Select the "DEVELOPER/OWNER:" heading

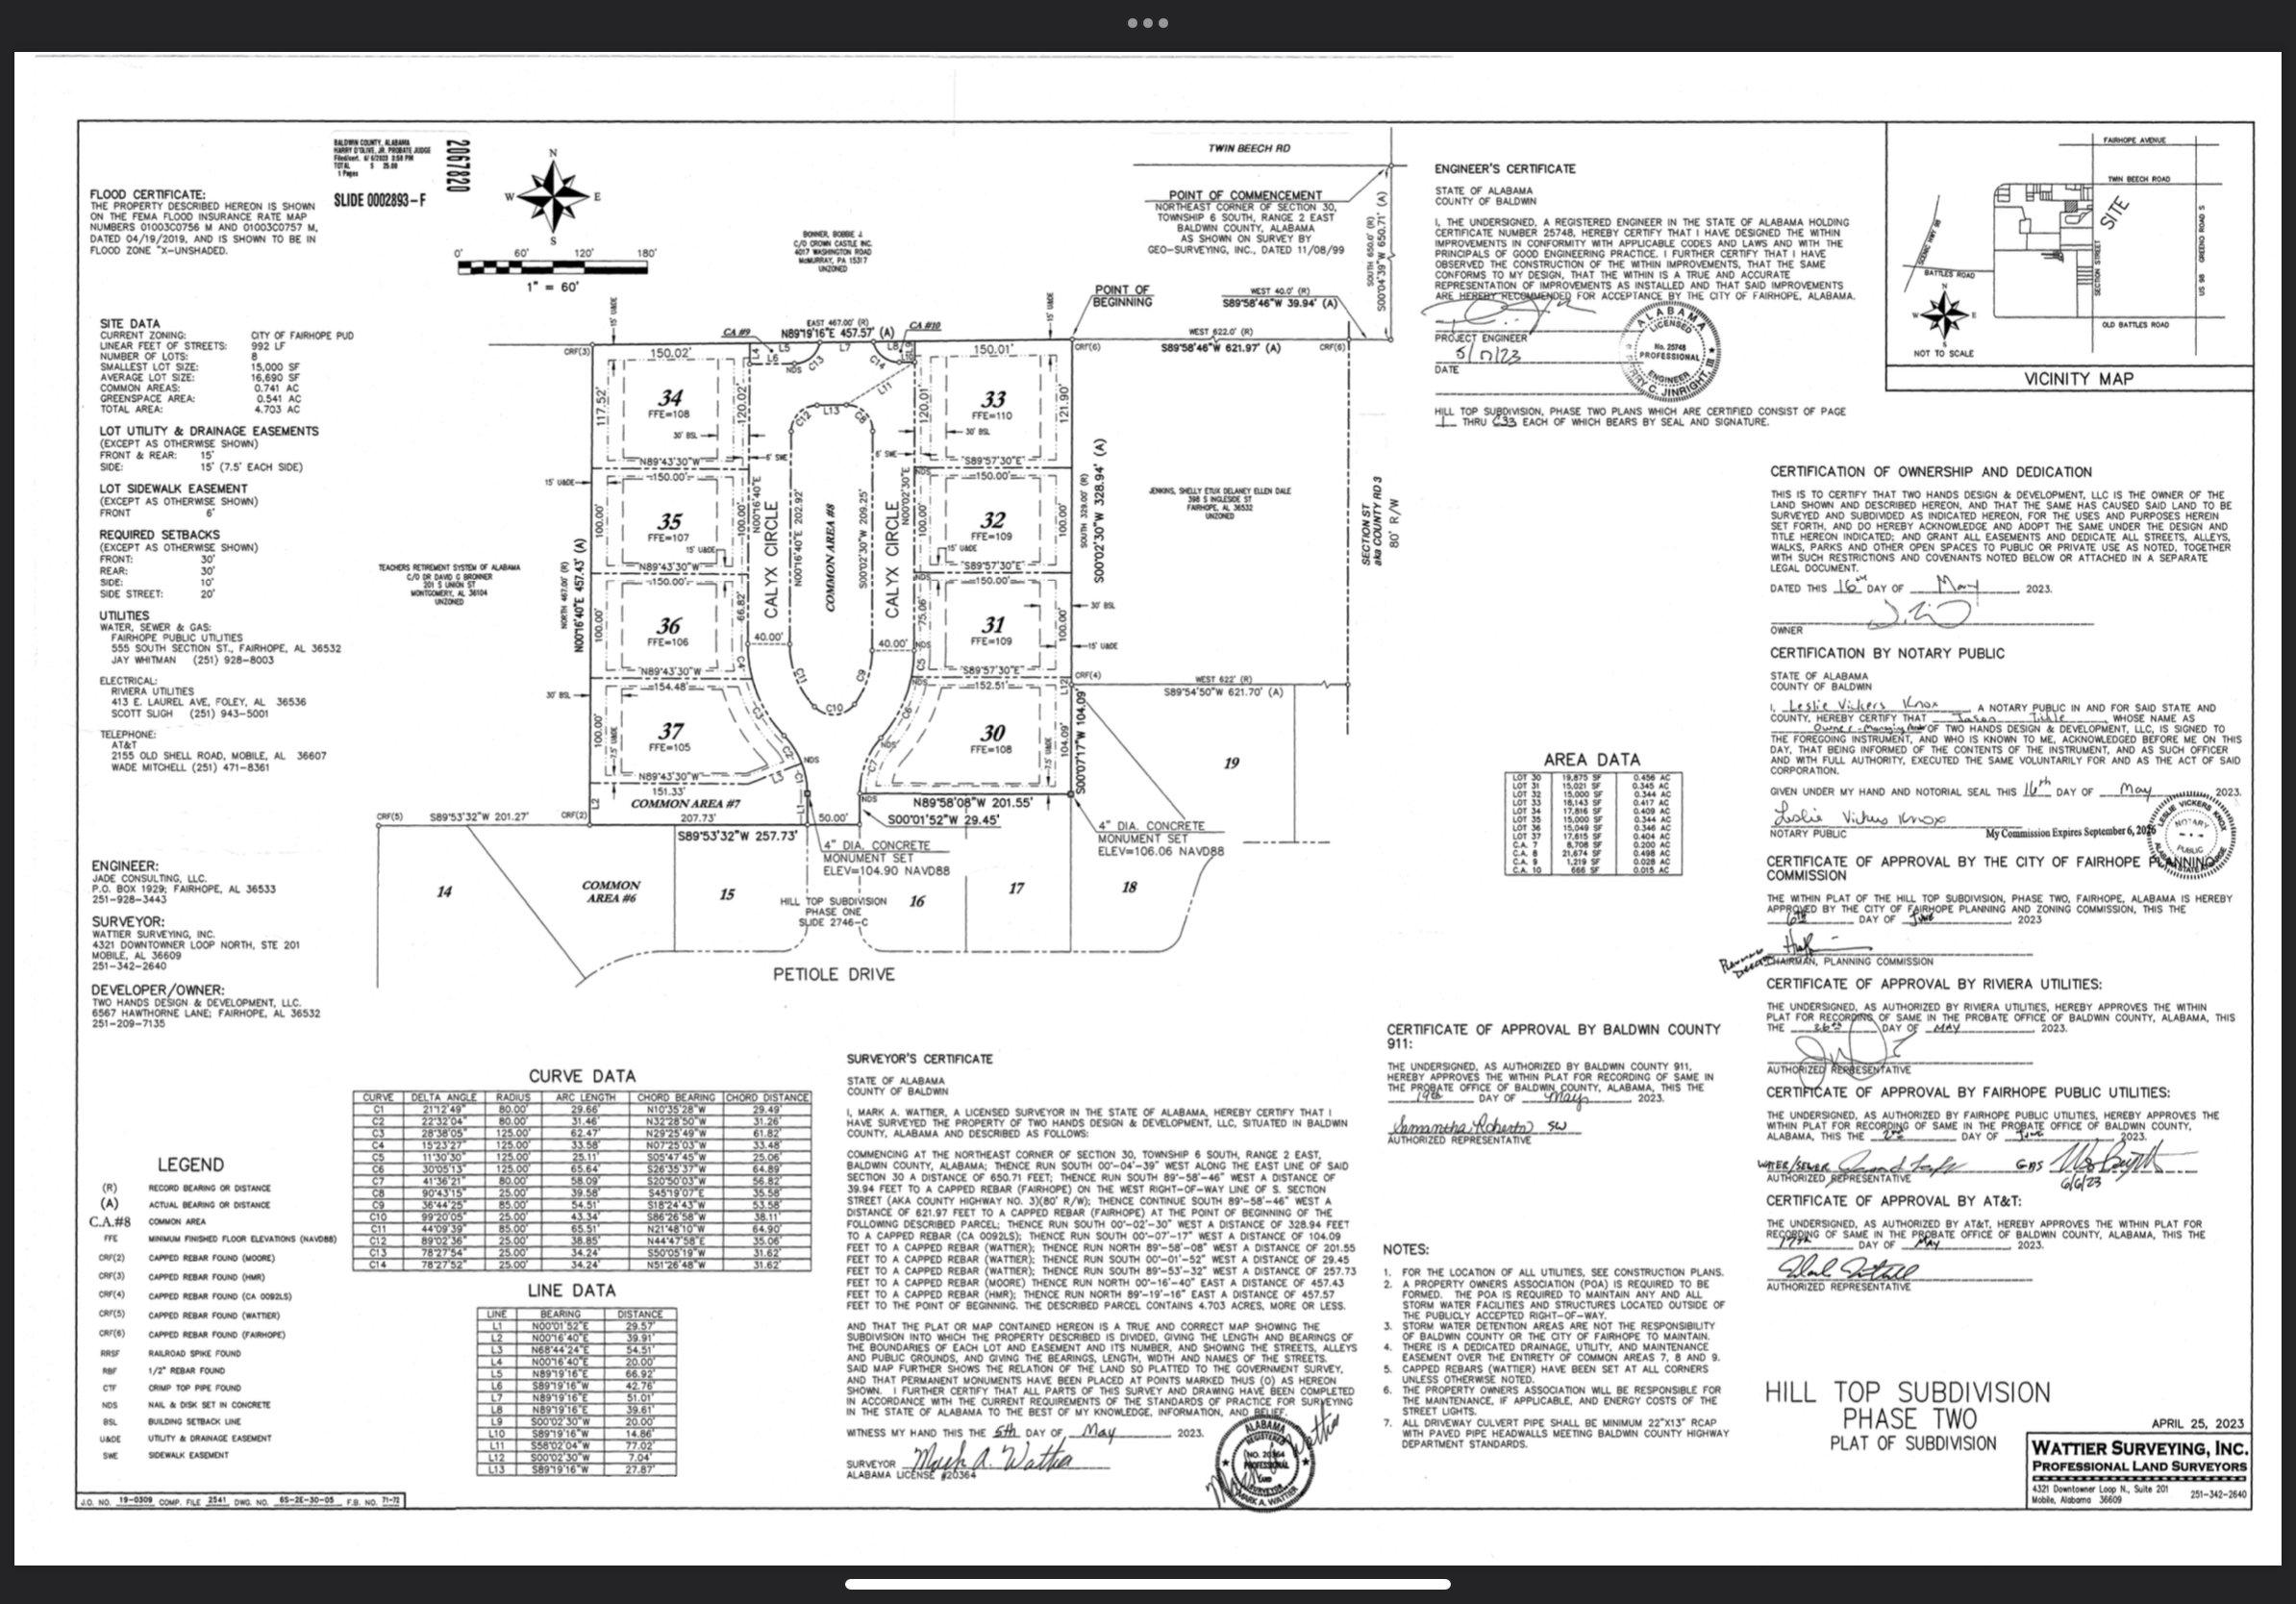[158, 990]
